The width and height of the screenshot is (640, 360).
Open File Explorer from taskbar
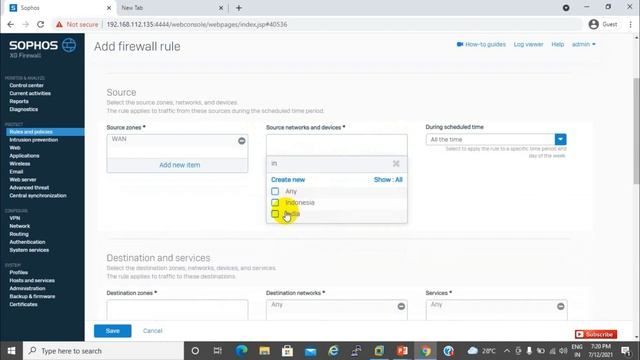[264, 351]
